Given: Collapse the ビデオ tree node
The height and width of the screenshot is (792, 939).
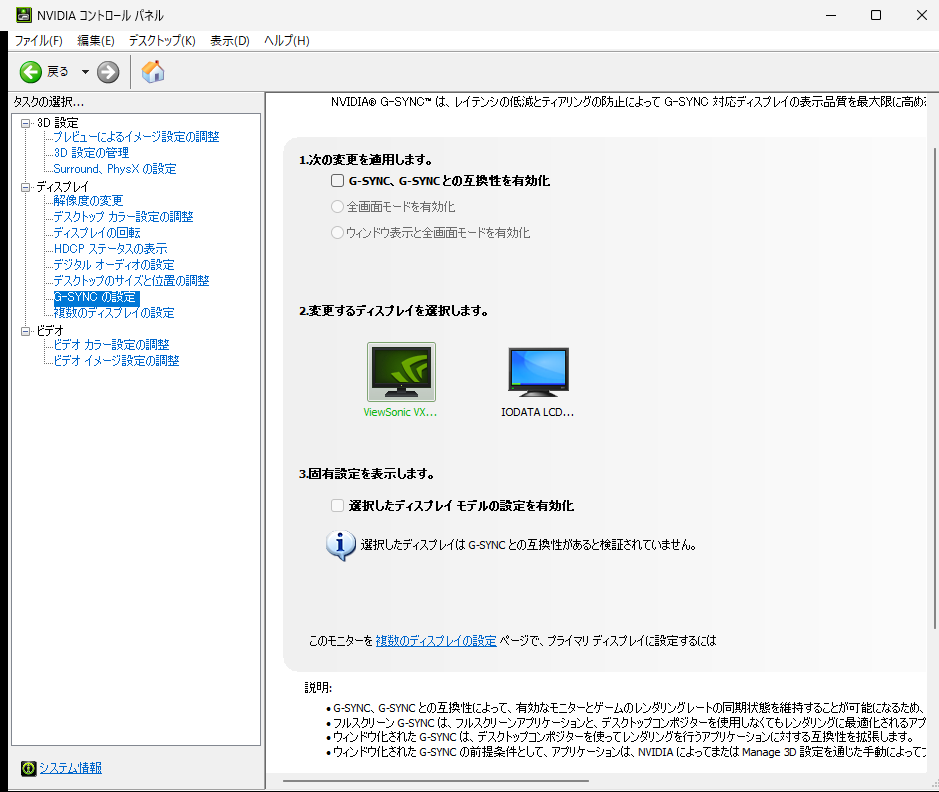Looking at the screenshot, I should [26, 331].
